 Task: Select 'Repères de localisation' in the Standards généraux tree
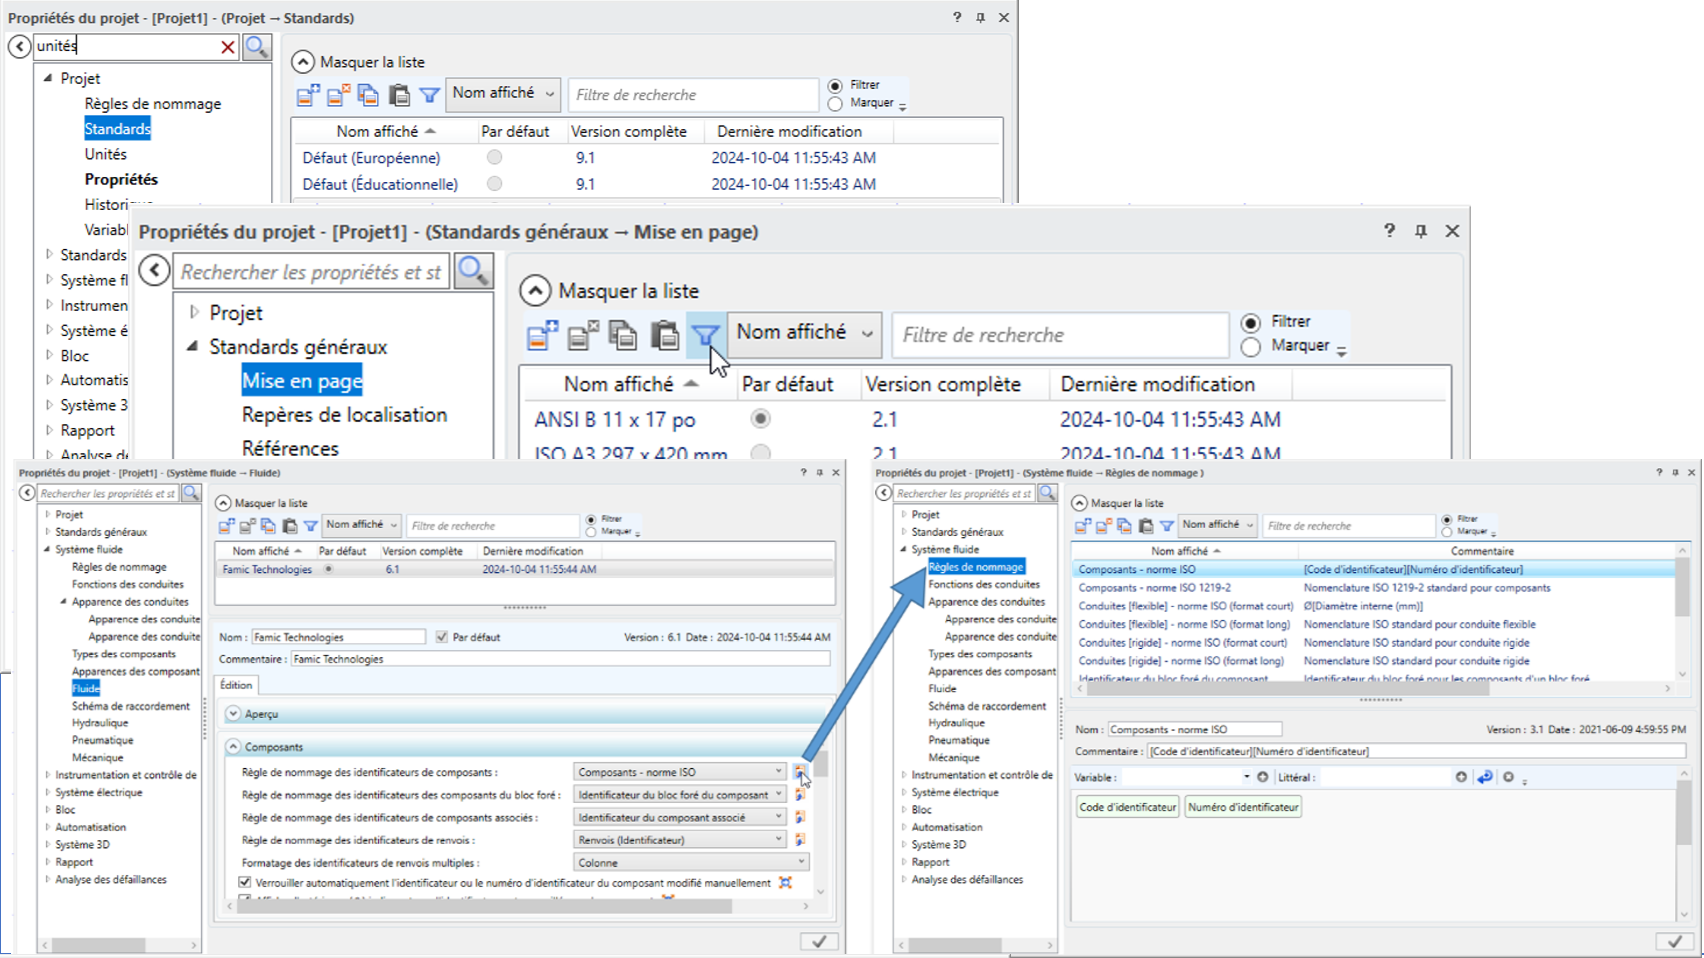coord(344,415)
